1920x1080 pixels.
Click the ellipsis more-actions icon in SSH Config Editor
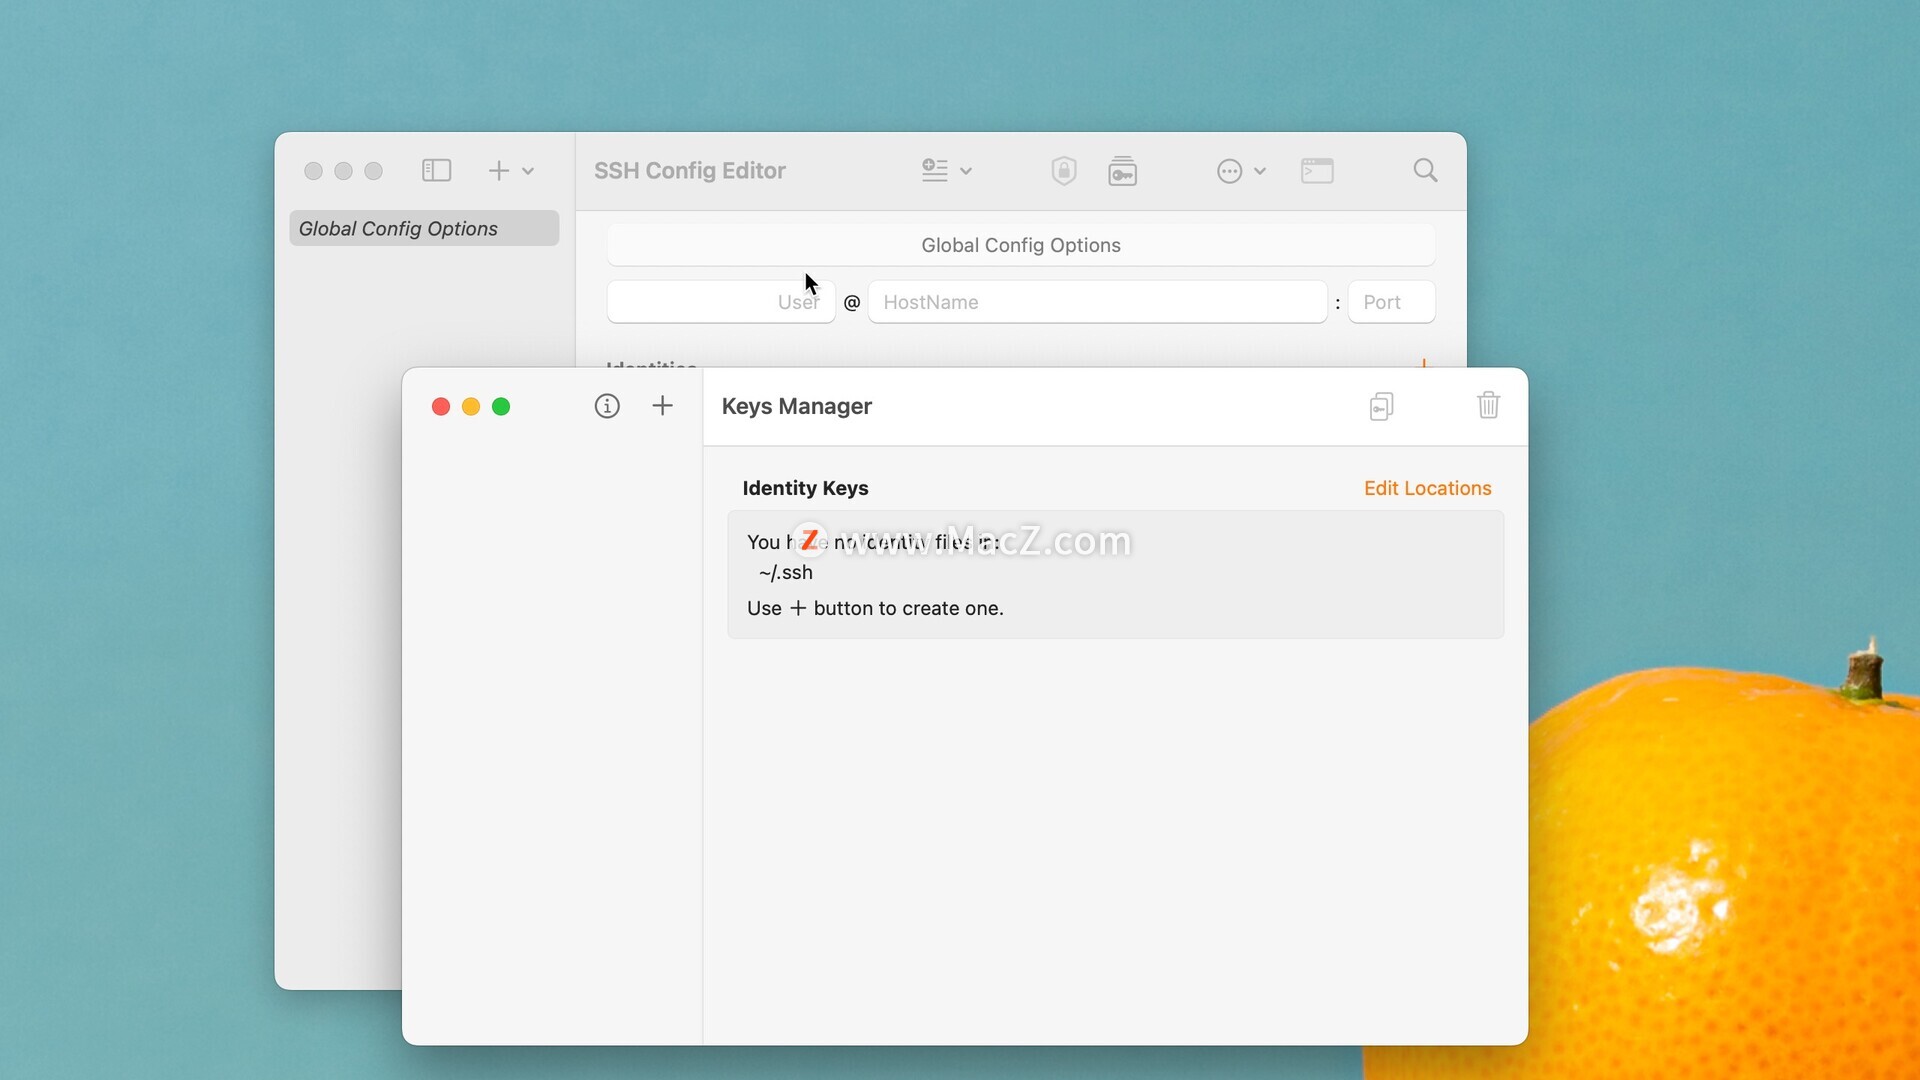(1229, 171)
